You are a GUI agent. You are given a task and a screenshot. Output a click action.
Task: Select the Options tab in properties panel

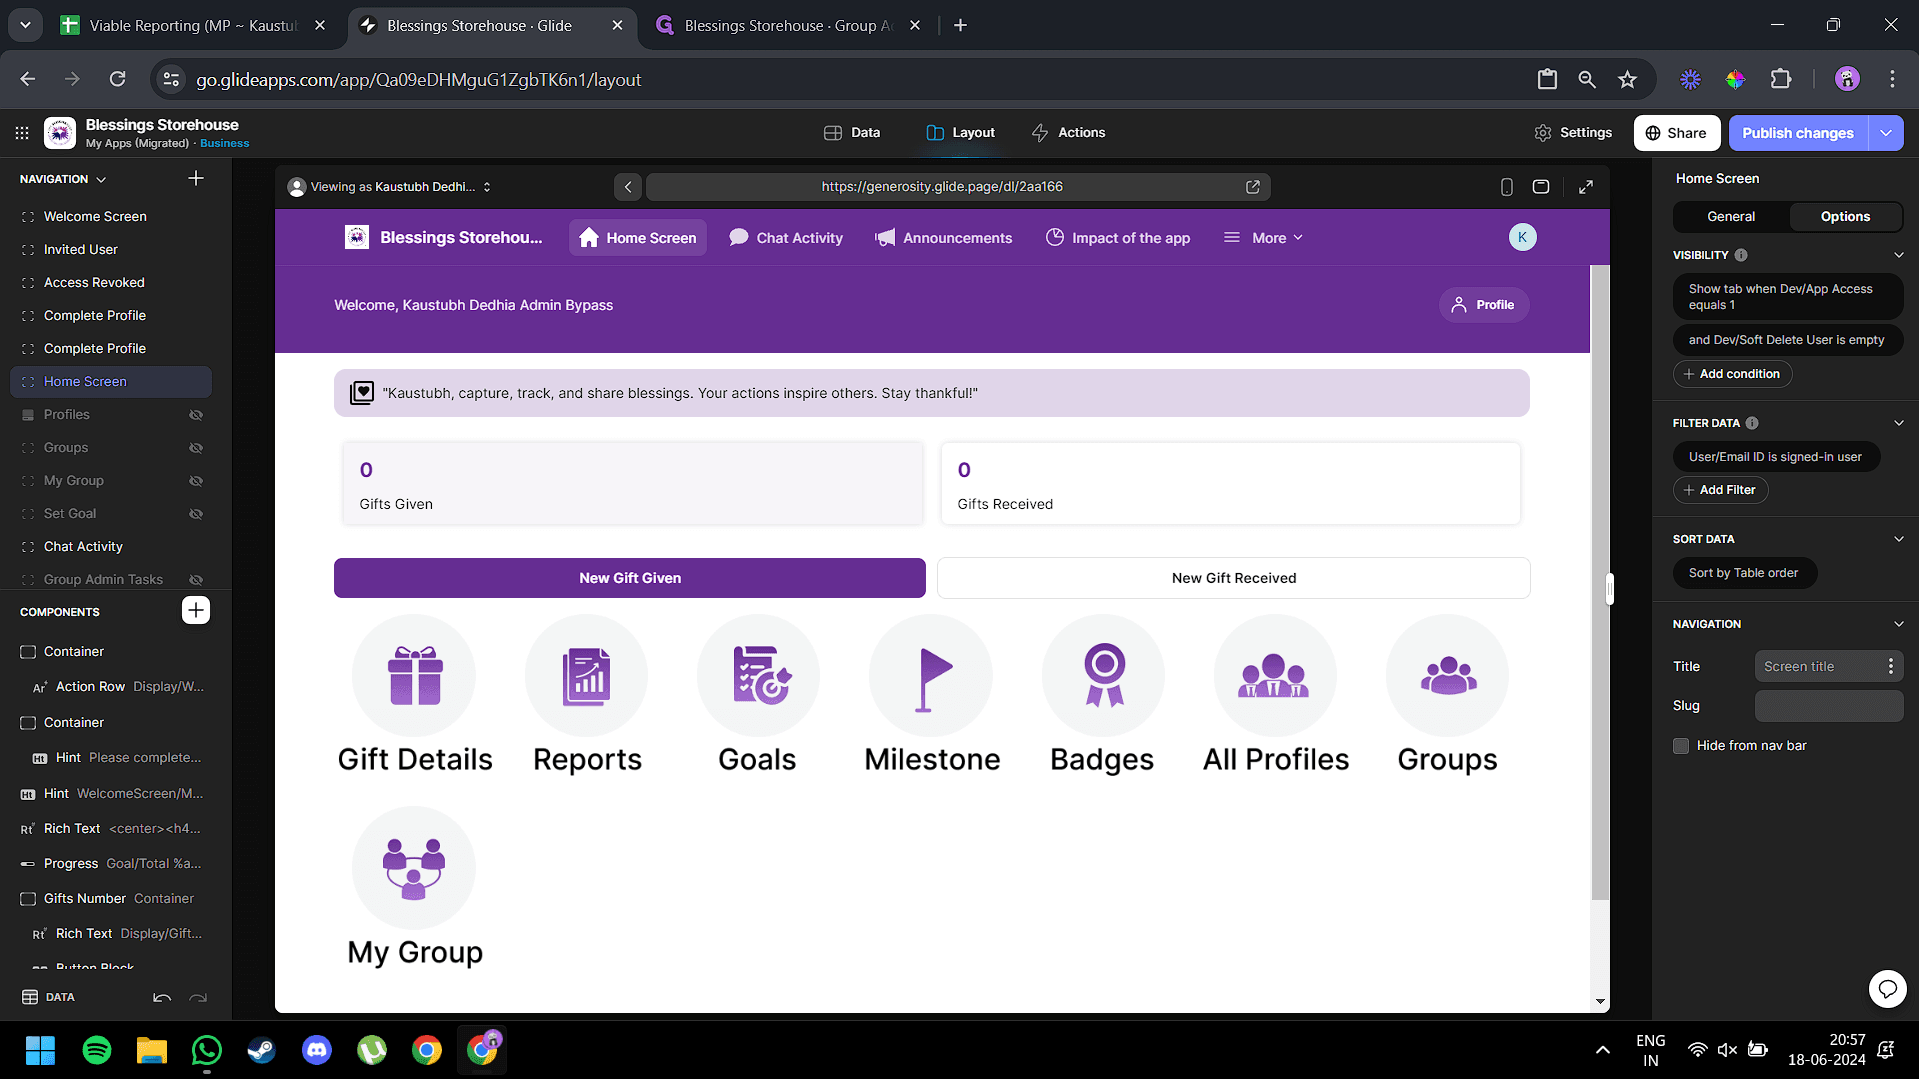[x=1845, y=217]
